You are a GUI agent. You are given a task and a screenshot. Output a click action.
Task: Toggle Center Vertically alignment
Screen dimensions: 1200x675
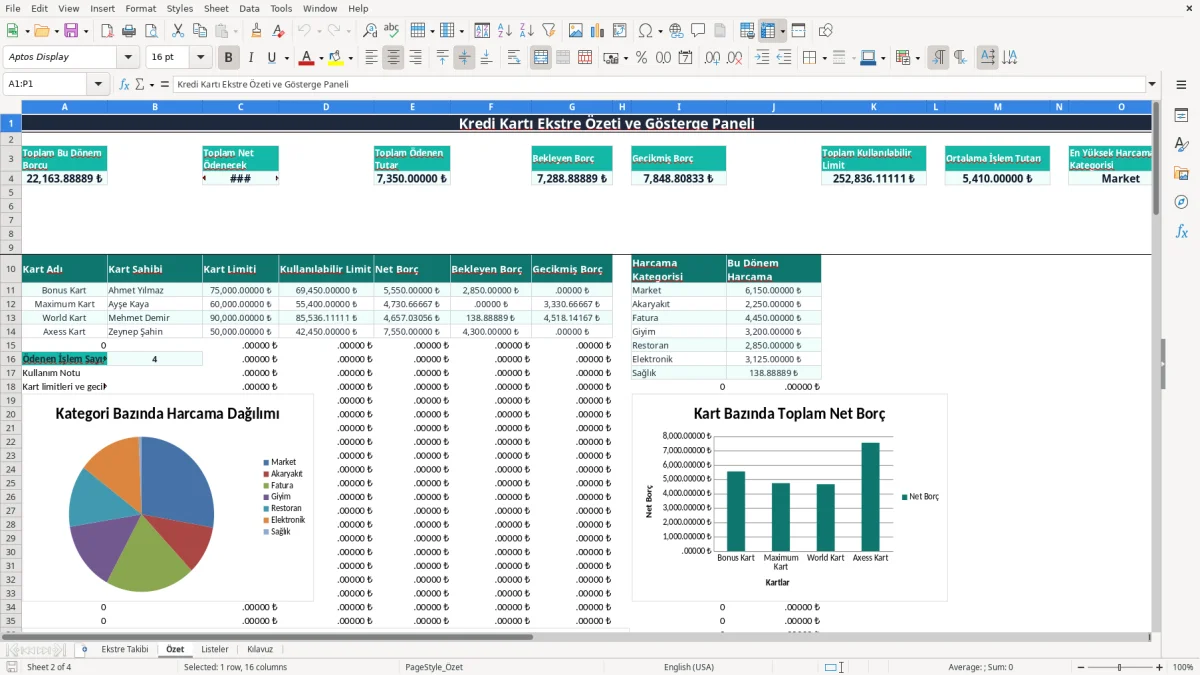click(464, 58)
